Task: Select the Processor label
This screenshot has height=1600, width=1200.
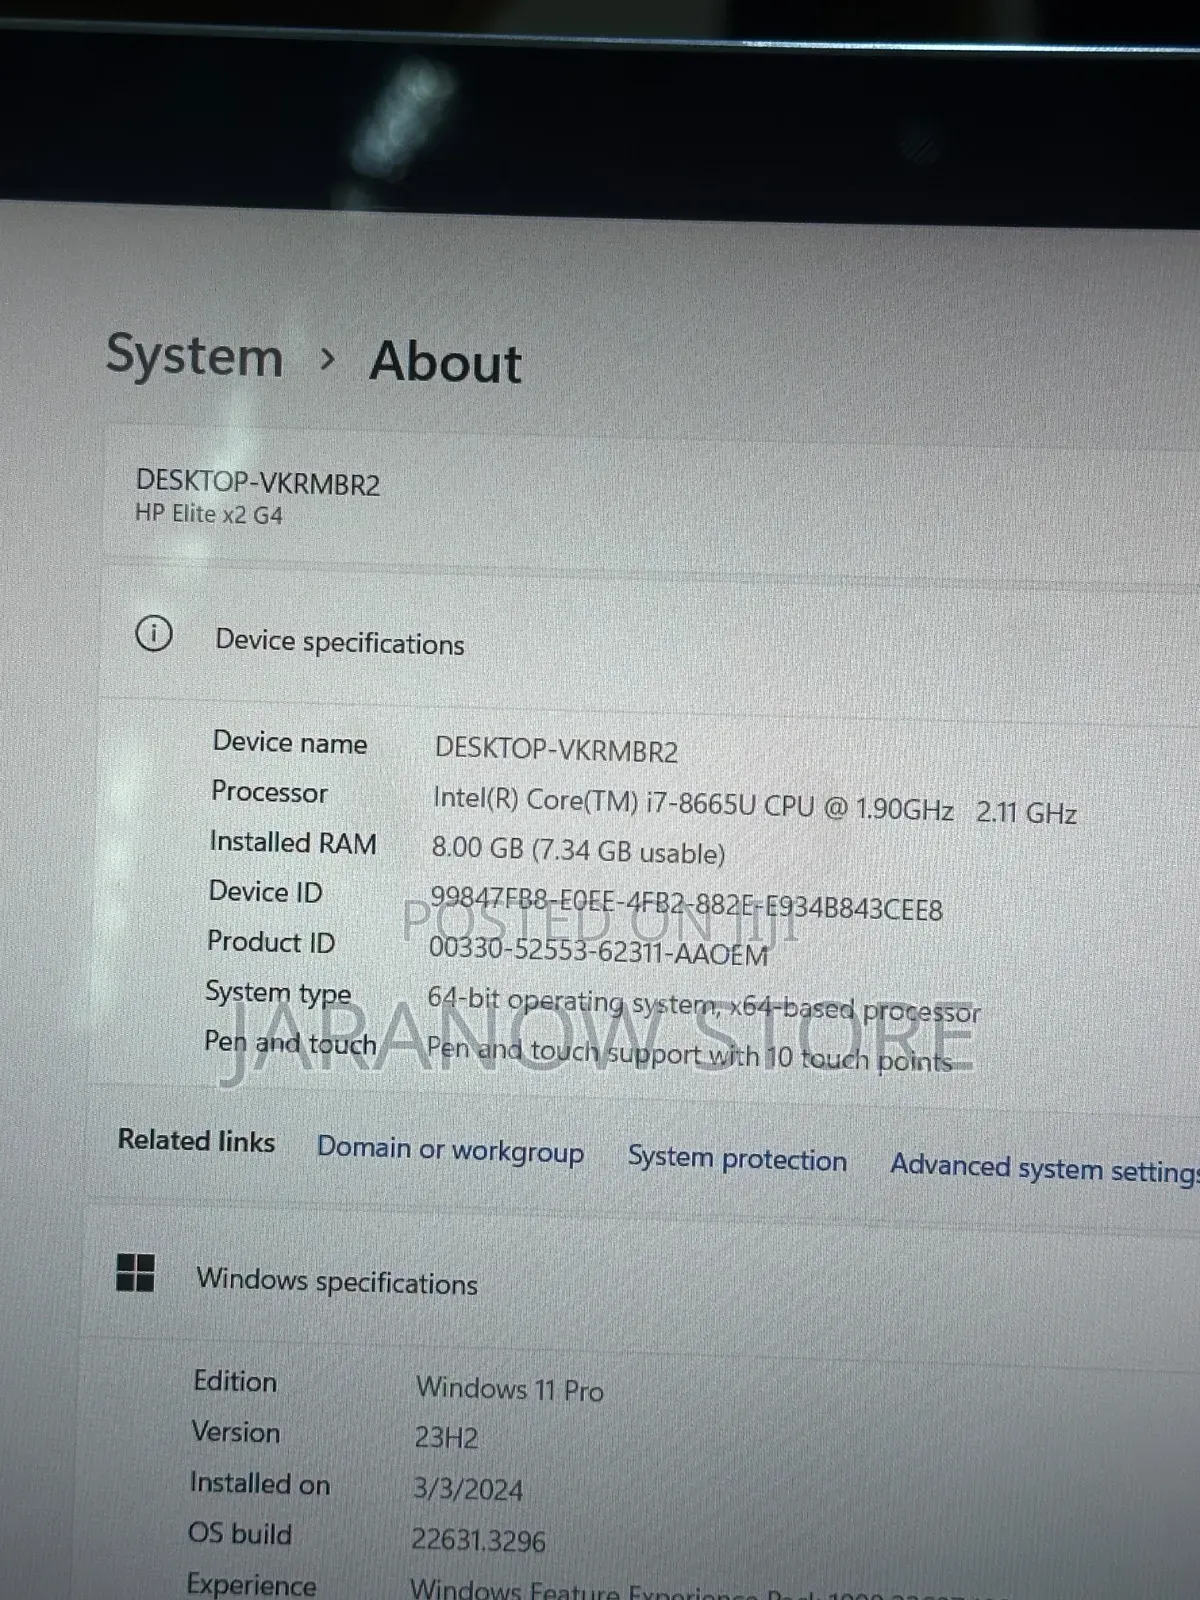Action: pos(270,792)
